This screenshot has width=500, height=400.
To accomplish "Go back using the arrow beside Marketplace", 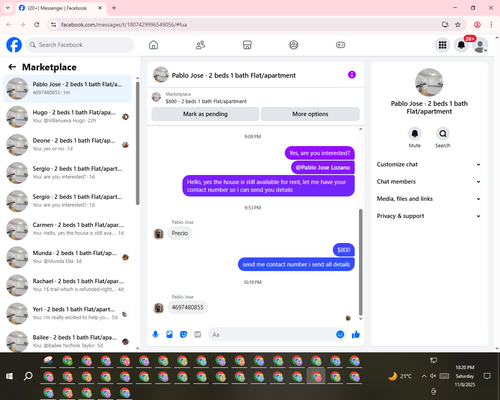I will click(x=12, y=67).
